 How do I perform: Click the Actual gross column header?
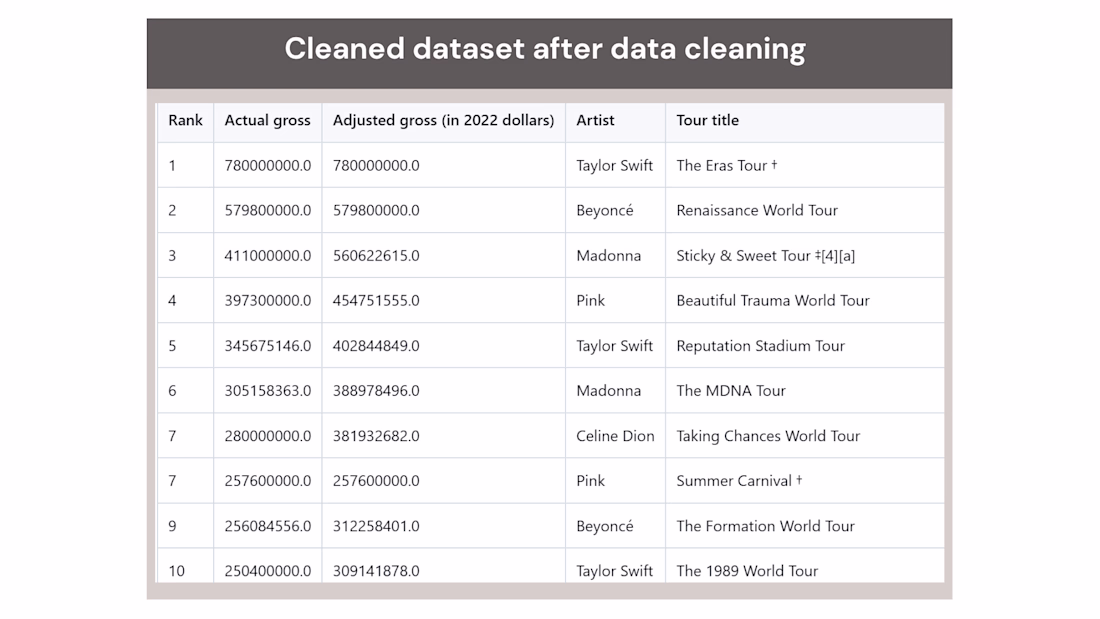[267, 121]
